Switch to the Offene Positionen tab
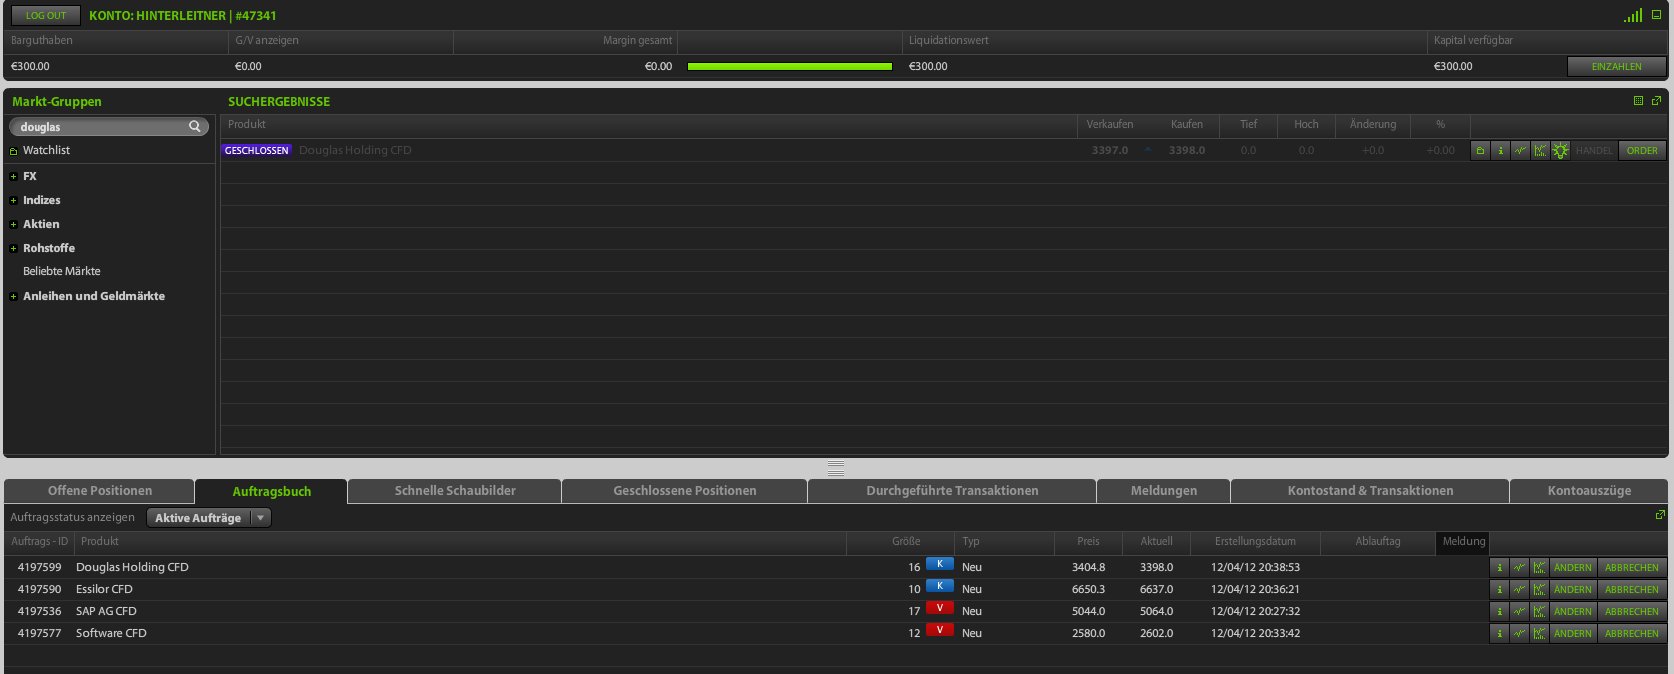1674x674 pixels. 100,491
